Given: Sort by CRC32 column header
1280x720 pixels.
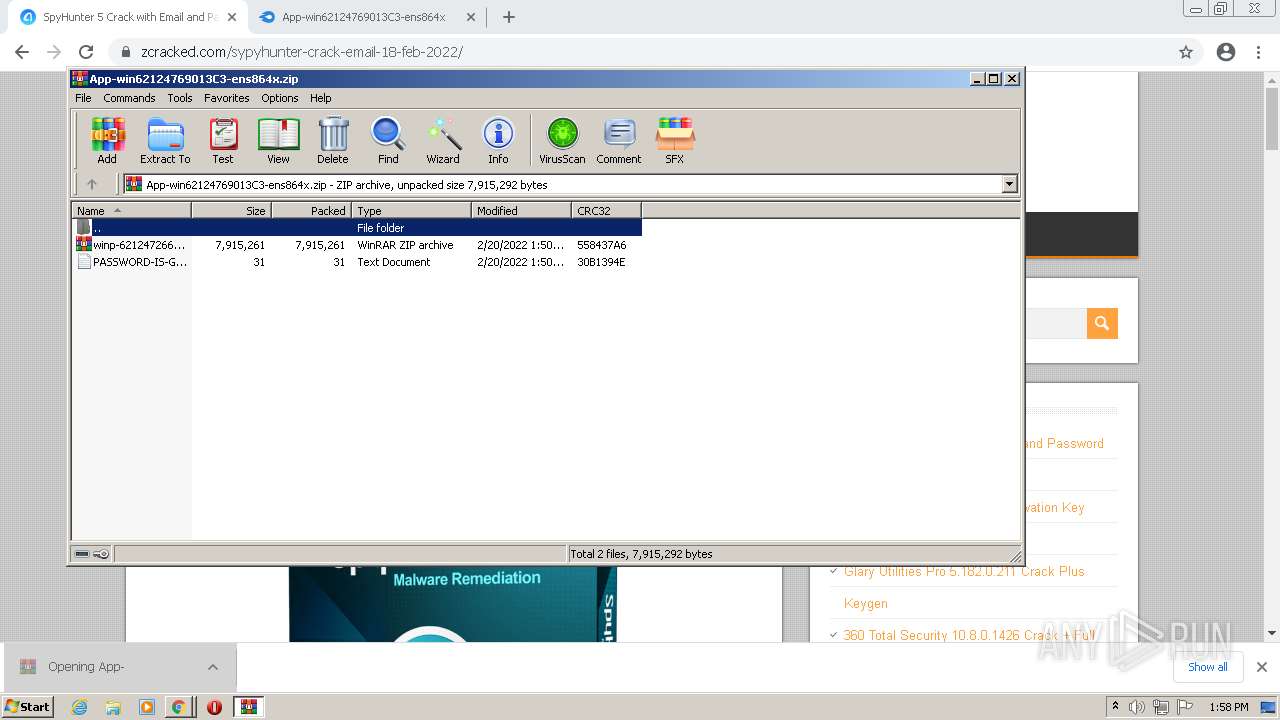Looking at the screenshot, I should point(607,210).
